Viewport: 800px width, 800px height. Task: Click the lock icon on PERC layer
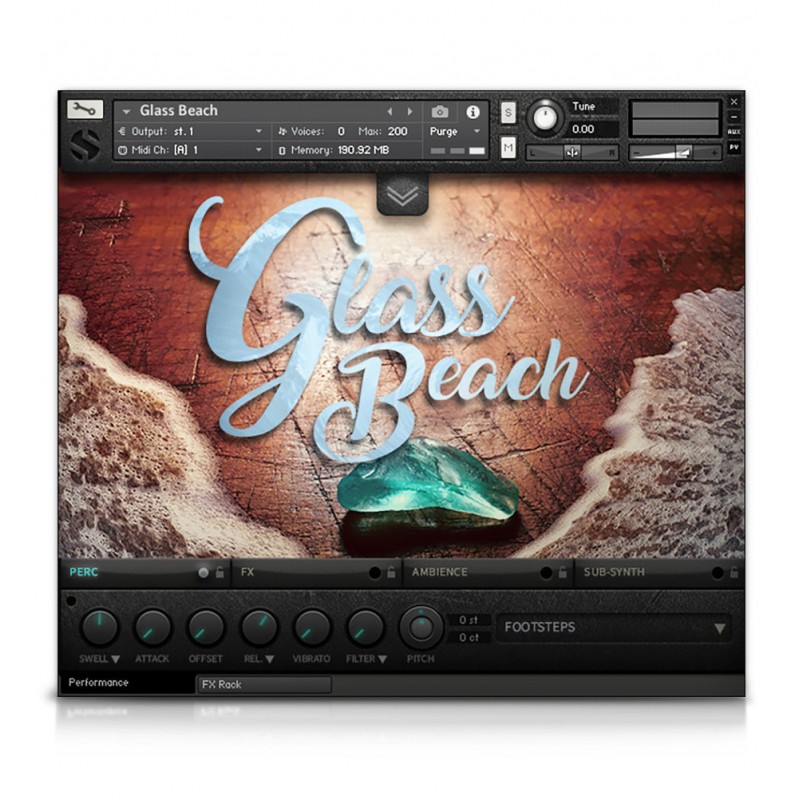tap(219, 573)
